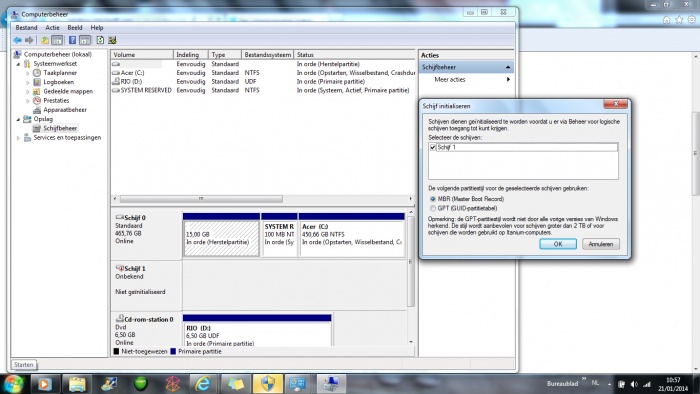This screenshot has height=394, width=700.
Task: Click Internet Explorer in the taskbar
Action: tap(203, 384)
